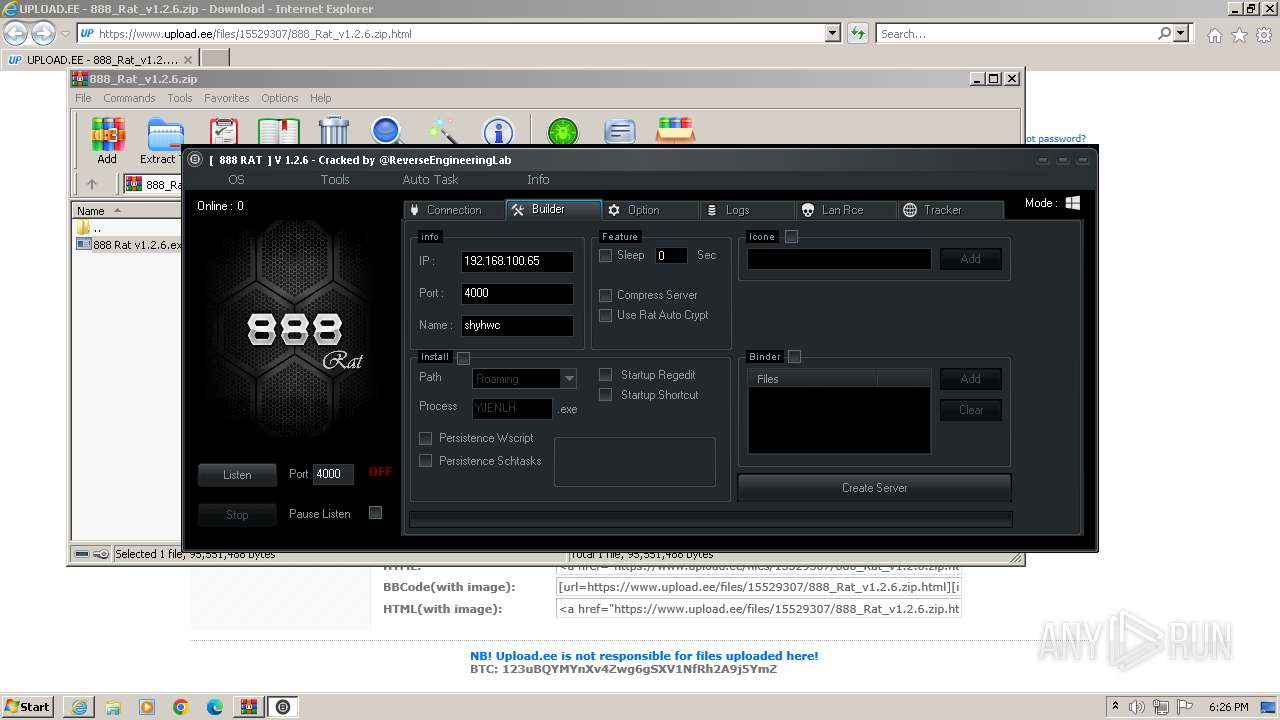Switch to the Connection tab

click(x=454, y=210)
